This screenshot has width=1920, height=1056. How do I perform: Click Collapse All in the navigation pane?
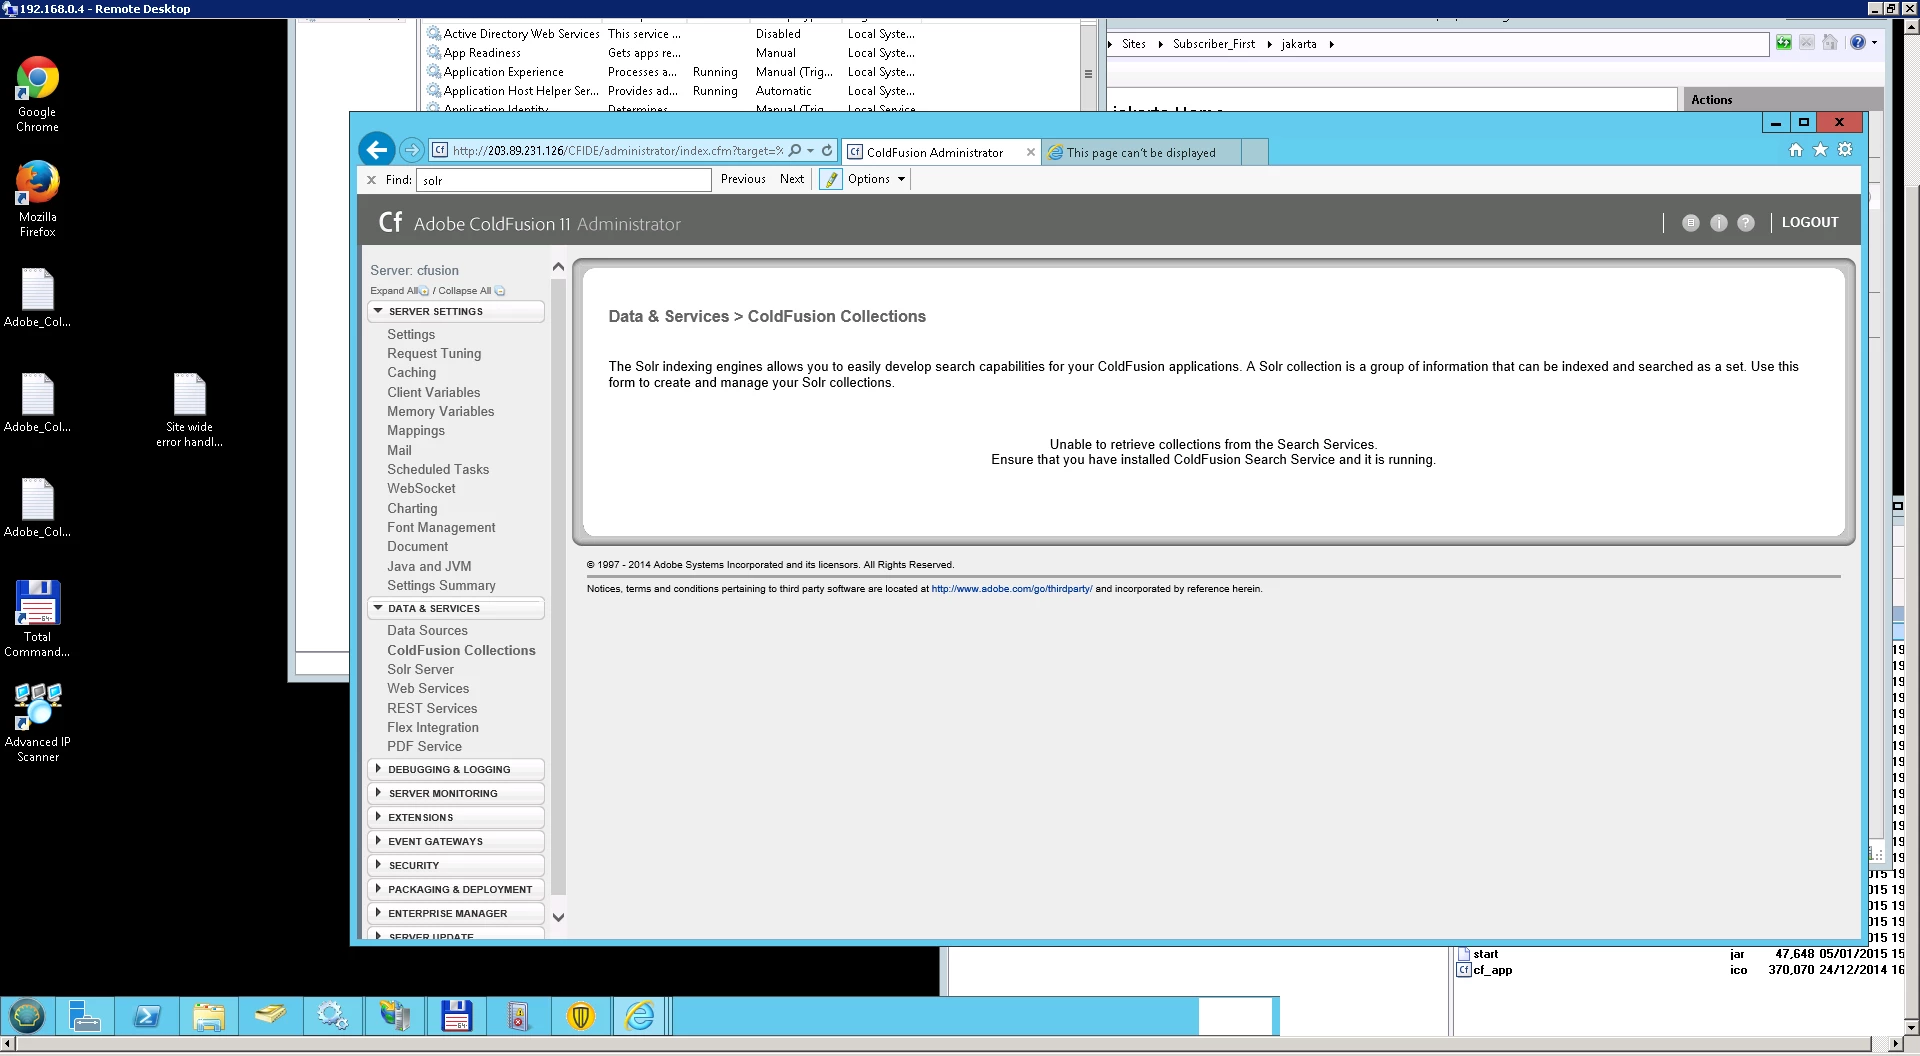coord(470,291)
